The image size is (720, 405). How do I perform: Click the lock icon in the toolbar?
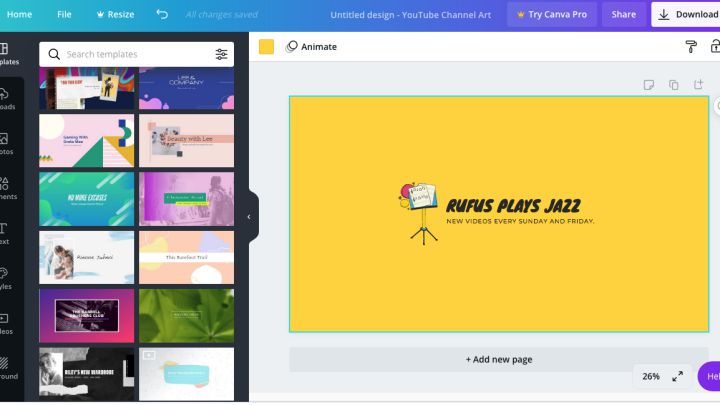click(715, 46)
